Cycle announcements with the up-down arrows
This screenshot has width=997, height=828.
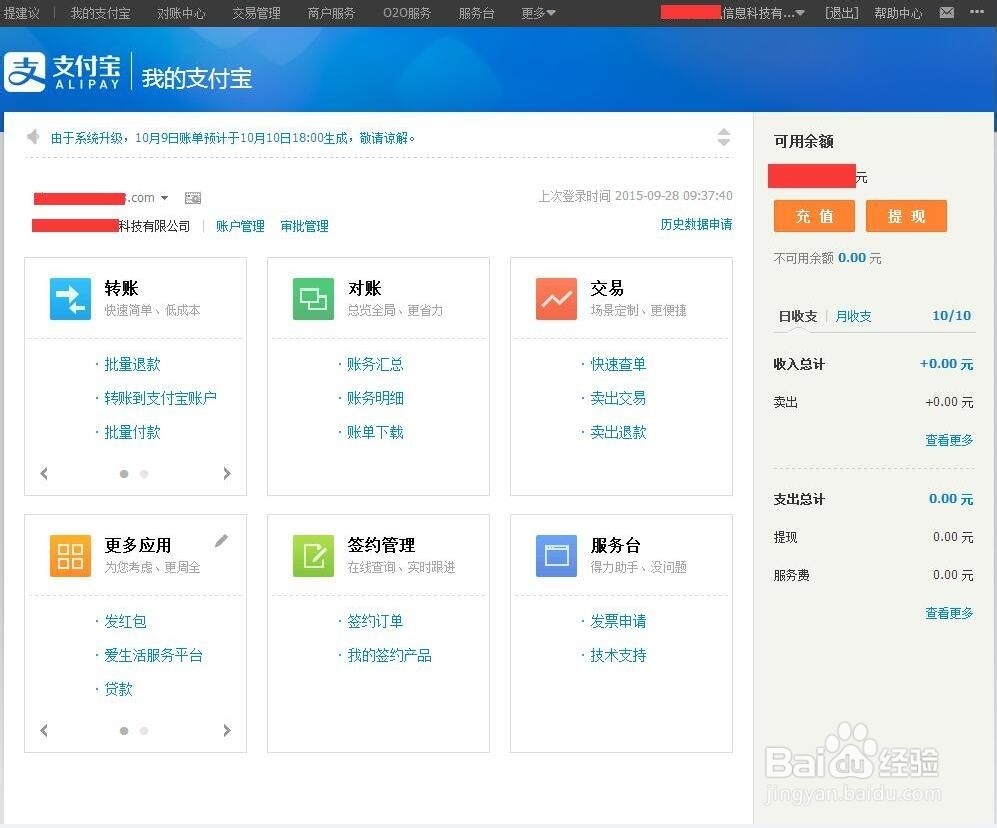pos(724,137)
